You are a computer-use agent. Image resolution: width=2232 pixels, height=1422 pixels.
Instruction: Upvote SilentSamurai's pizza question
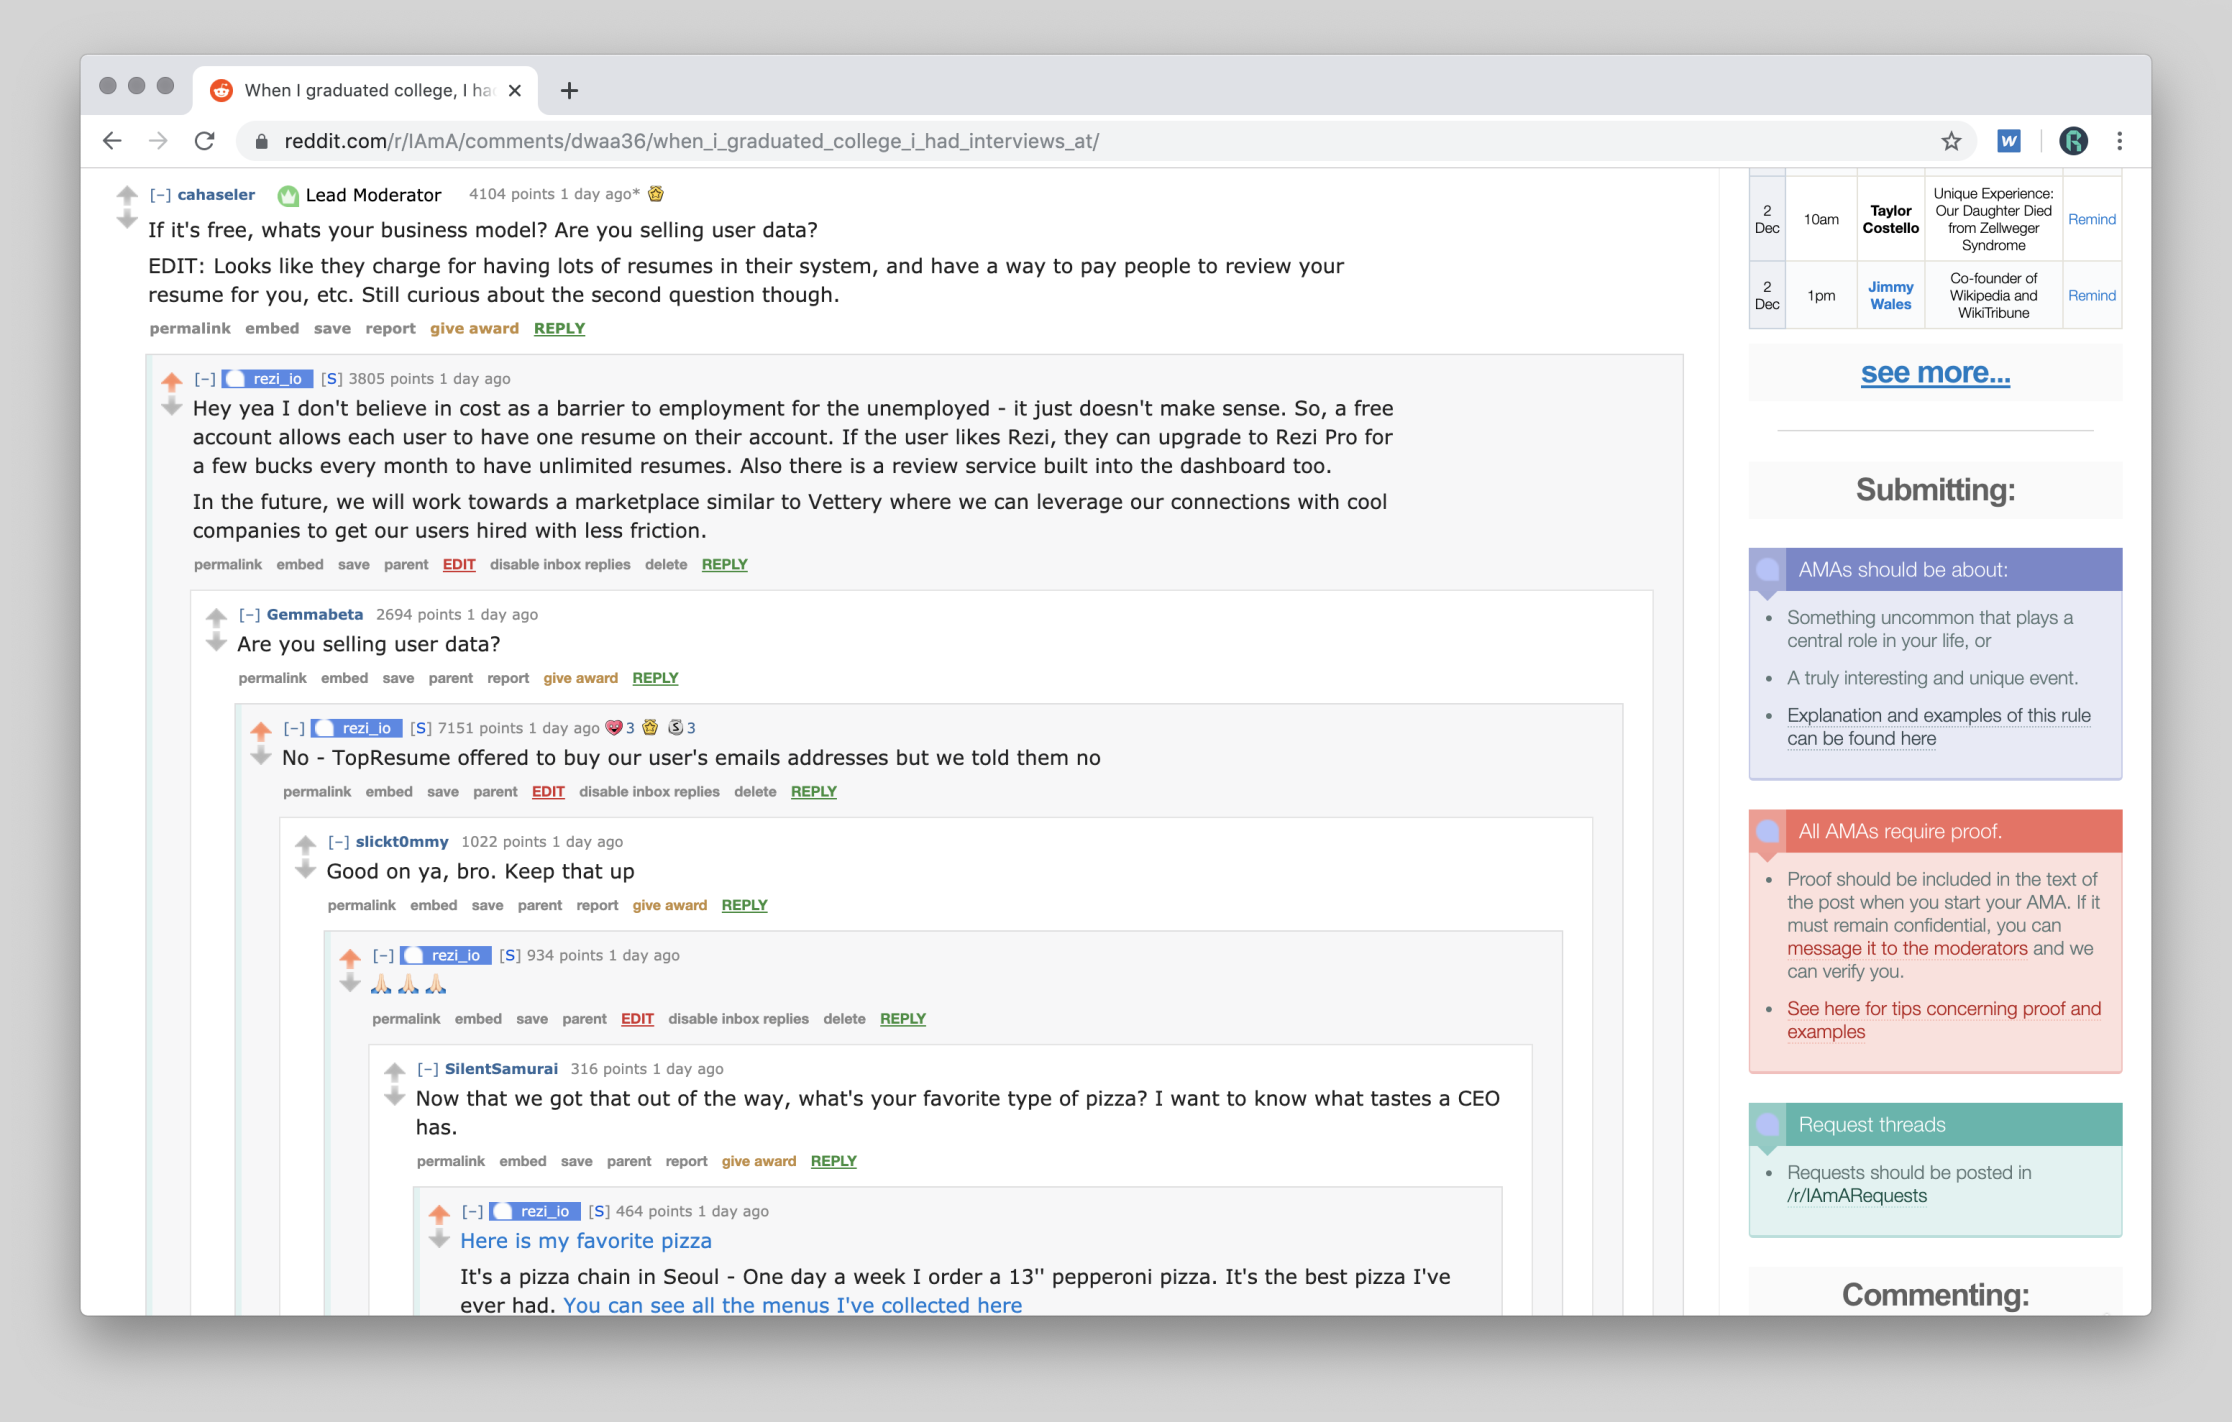pyautogui.click(x=394, y=1070)
